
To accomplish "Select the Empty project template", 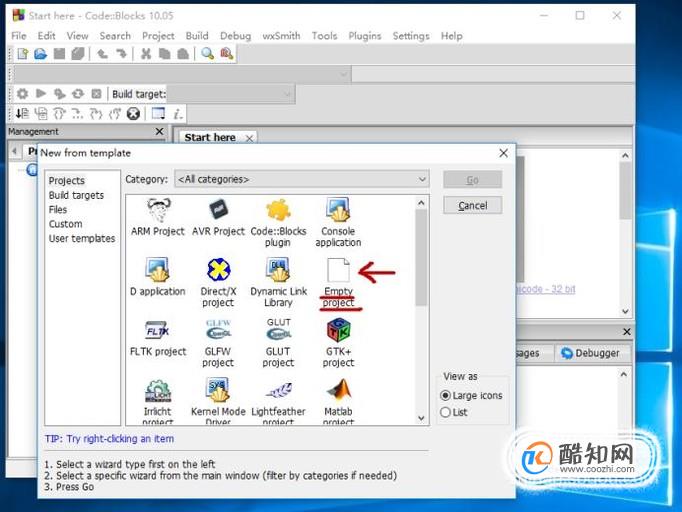I will 338,282.
